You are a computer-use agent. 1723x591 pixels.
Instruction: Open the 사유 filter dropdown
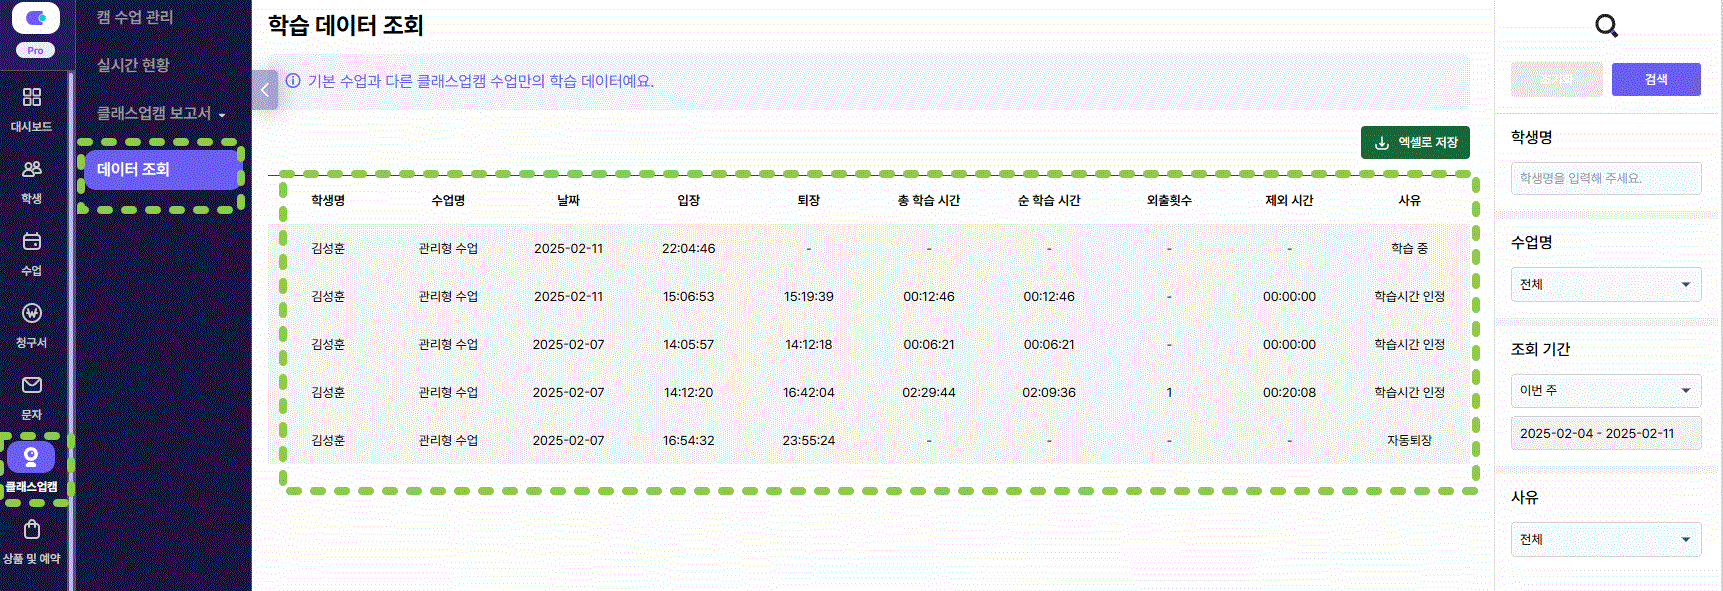pyautogui.click(x=1605, y=540)
